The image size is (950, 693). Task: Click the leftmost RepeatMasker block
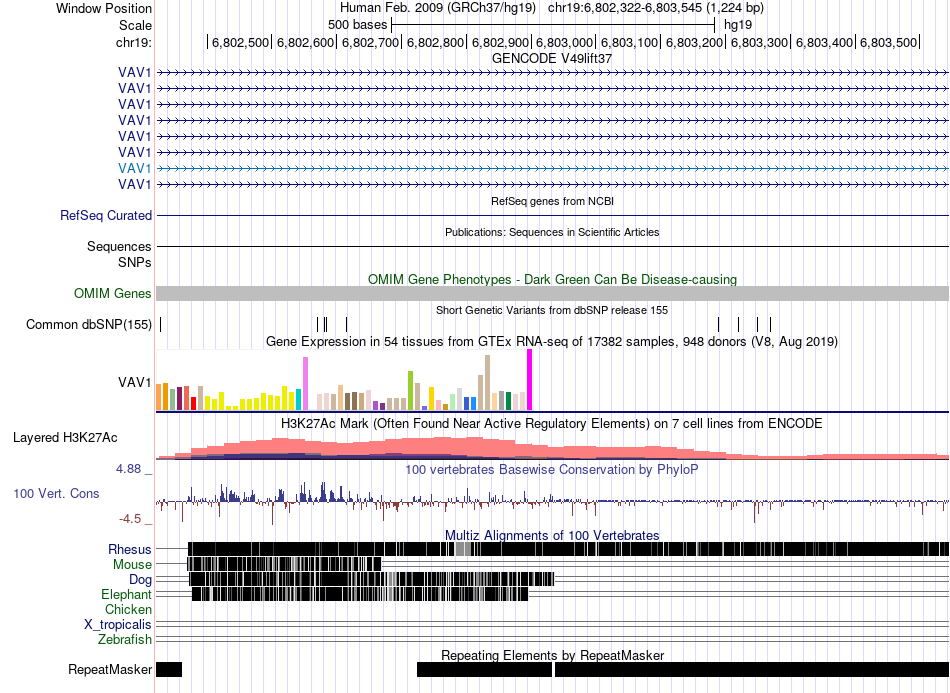pos(169,669)
